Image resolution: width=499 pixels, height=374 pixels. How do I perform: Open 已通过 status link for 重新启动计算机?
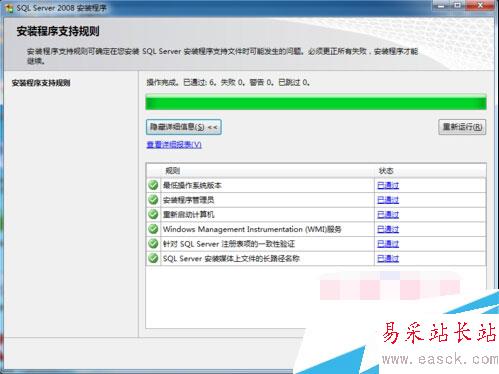(x=388, y=214)
